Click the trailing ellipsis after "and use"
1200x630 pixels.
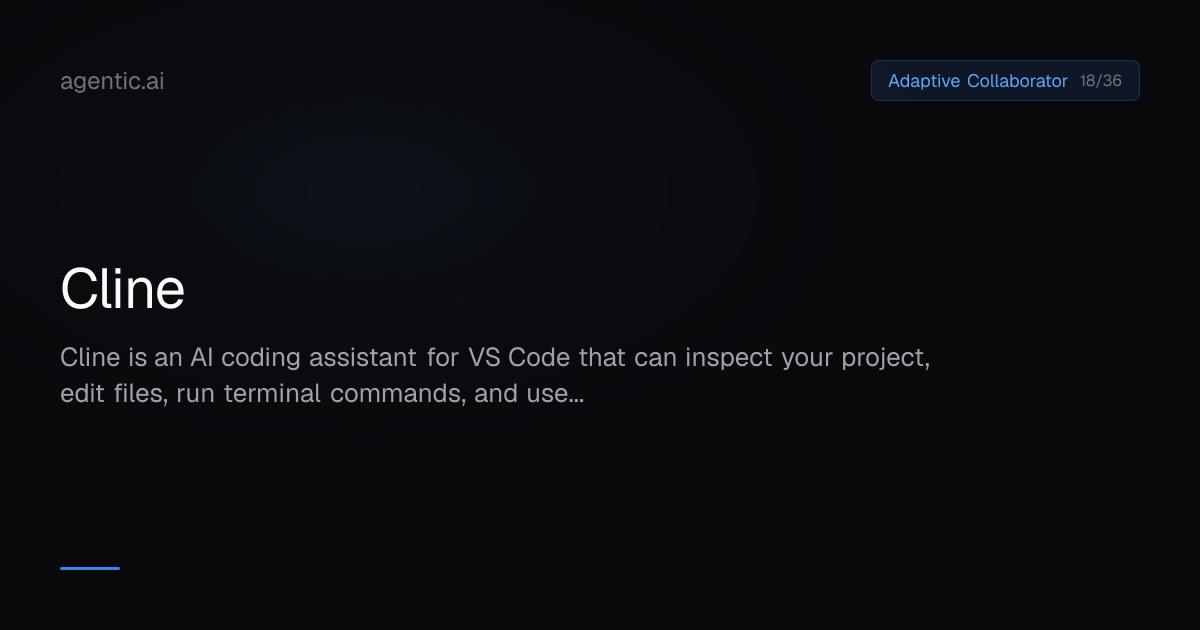[575, 393]
